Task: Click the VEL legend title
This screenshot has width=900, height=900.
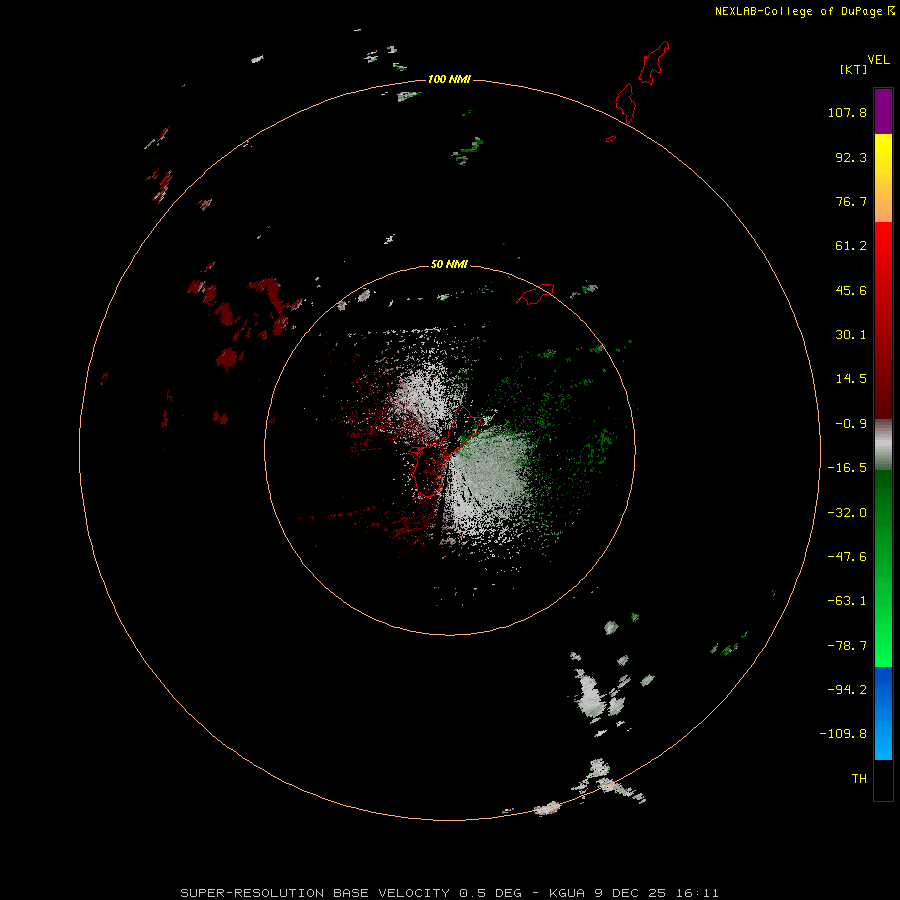Action: pyautogui.click(x=878, y=60)
